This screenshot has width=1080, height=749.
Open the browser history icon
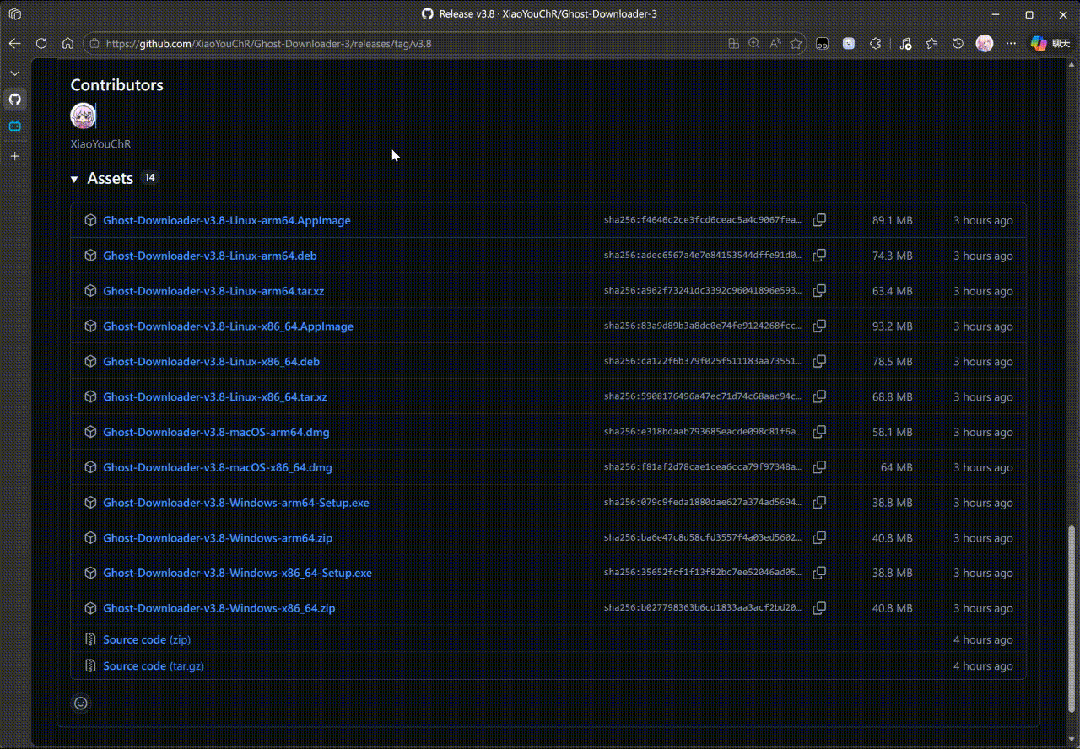958,43
